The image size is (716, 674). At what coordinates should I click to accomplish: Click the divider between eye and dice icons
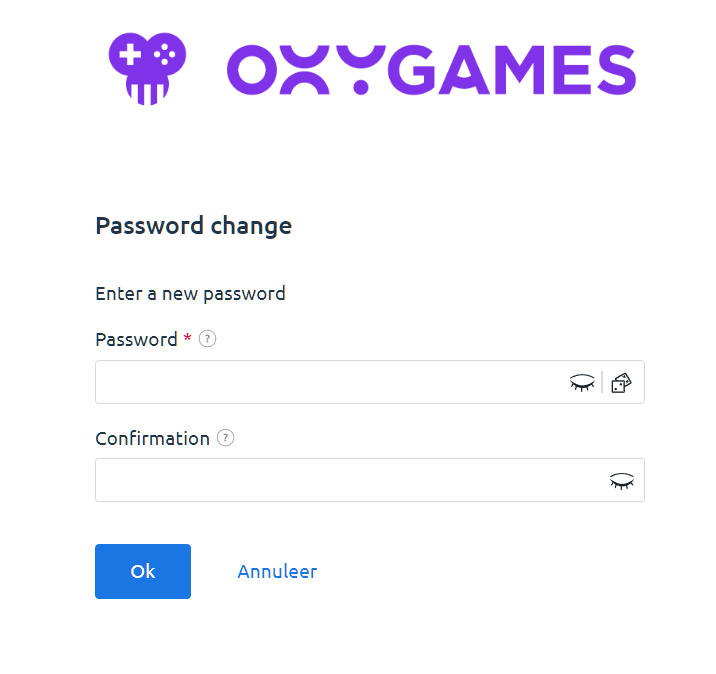pos(602,382)
